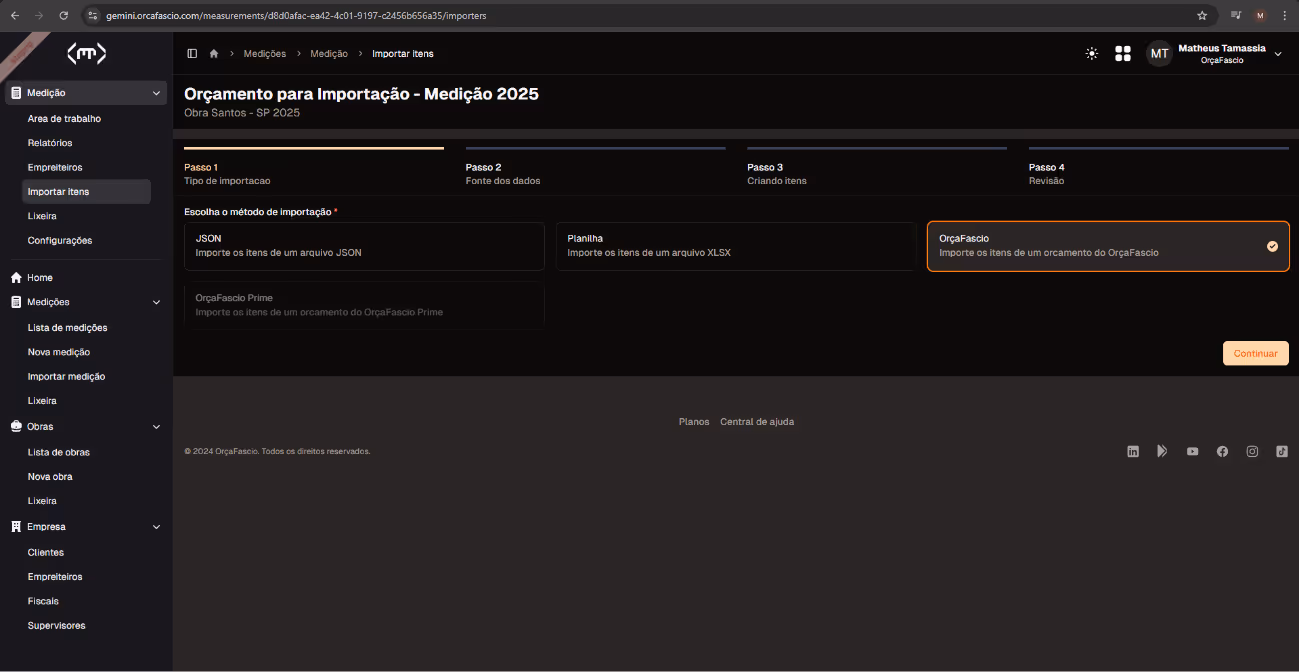Go to Passo 3 Criando itens

coord(876,167)
